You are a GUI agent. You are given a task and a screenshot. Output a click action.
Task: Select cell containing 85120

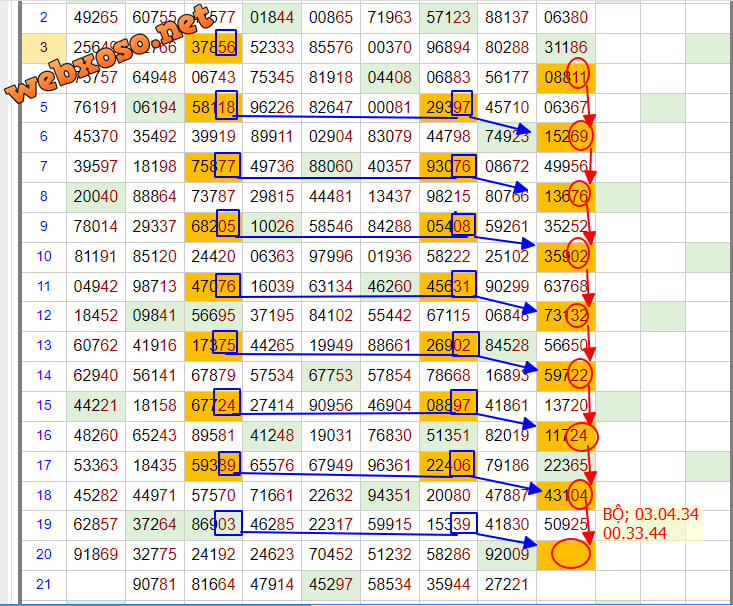point(155,256)
